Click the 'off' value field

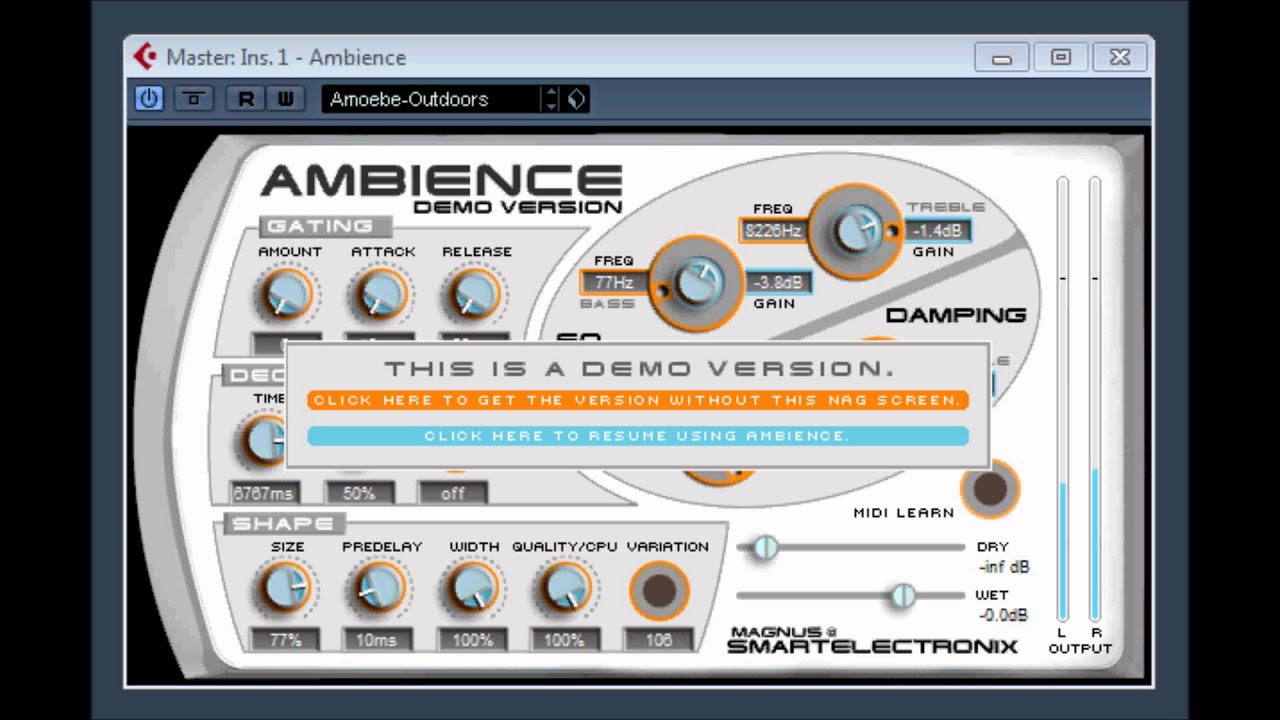pyautogui.click(x=453, y=493)
